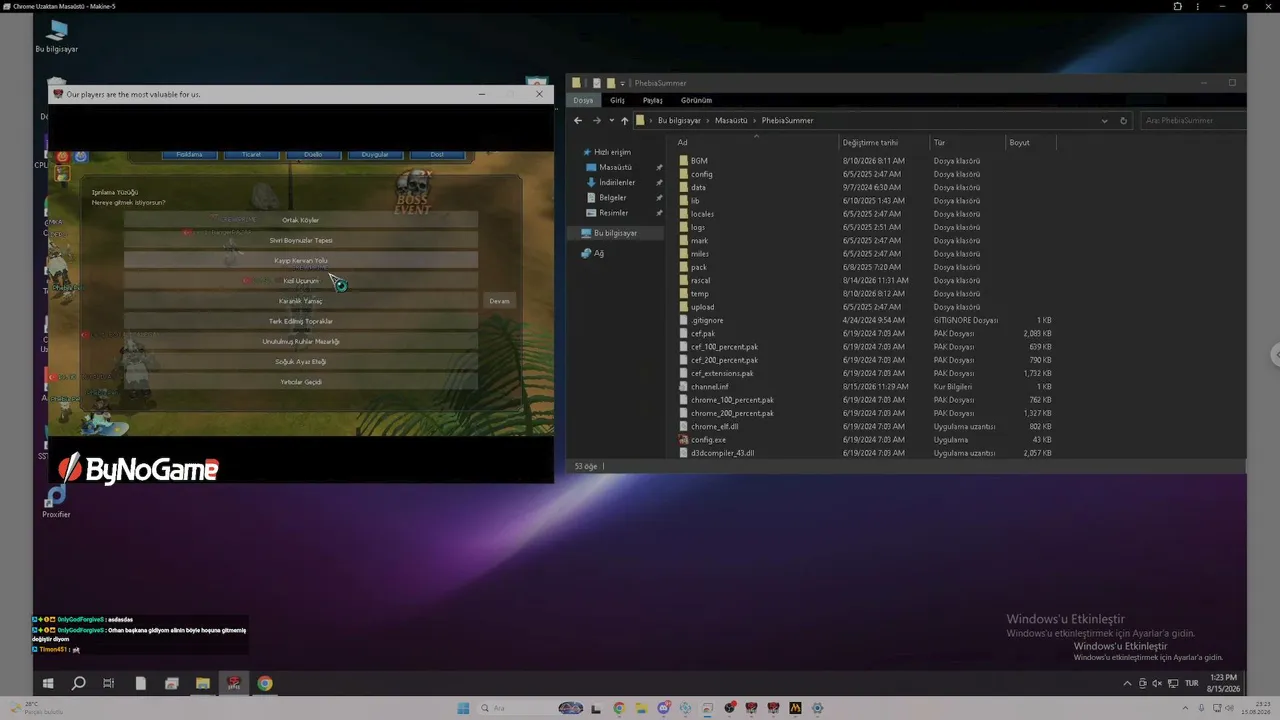The height and width of the screenshot is (720, 1280).
Task: Refresh the PhebiaSummer folder view
Action: [1123, 121]
